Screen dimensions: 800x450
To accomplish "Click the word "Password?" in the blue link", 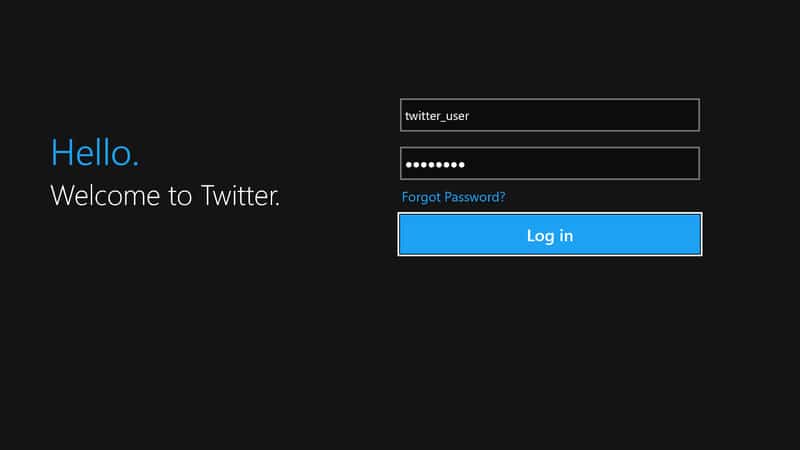I will click(x=476, y=197).
